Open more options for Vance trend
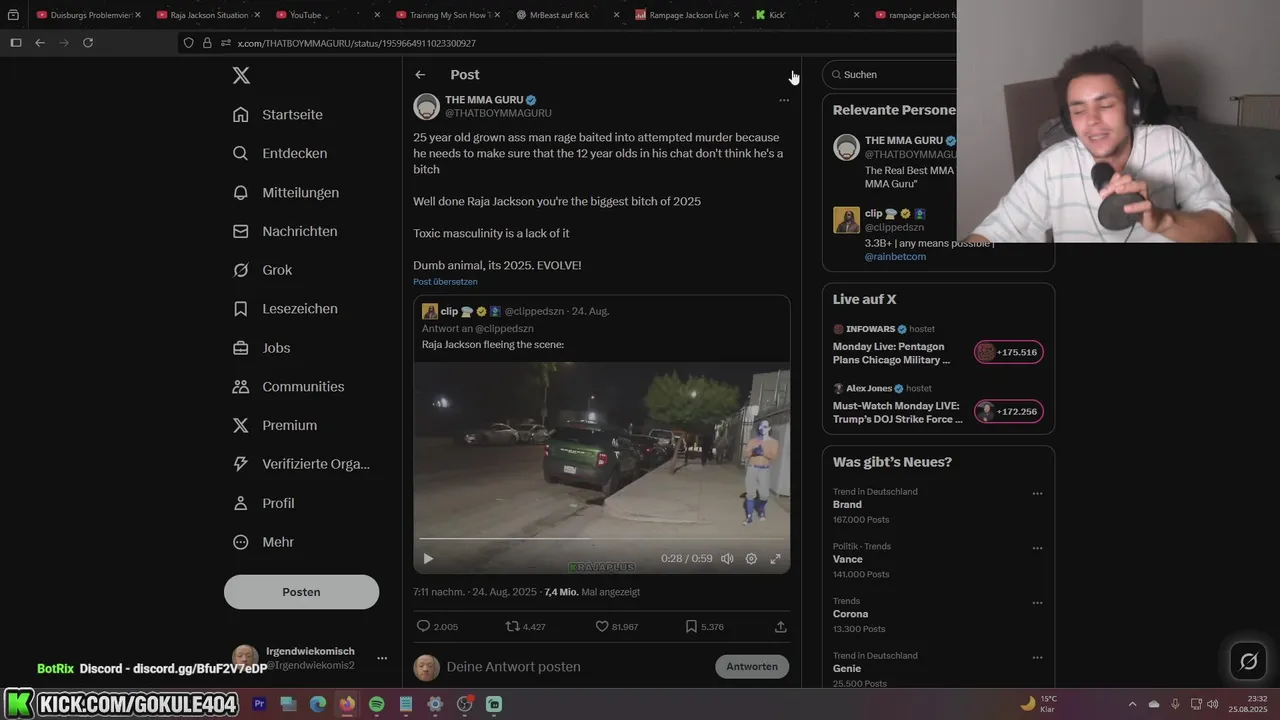 (x=1037, y=548)
